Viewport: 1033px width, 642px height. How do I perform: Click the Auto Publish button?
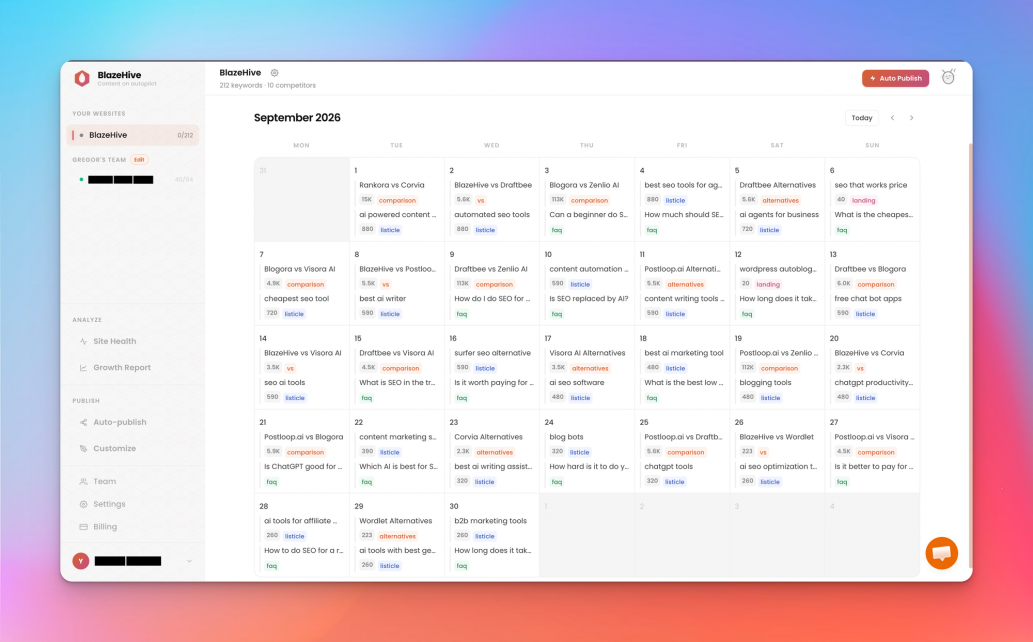point(895,78)
